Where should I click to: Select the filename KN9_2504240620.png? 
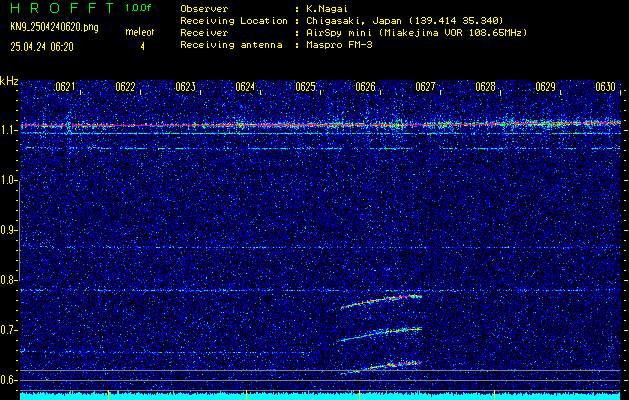pos(54,27)
